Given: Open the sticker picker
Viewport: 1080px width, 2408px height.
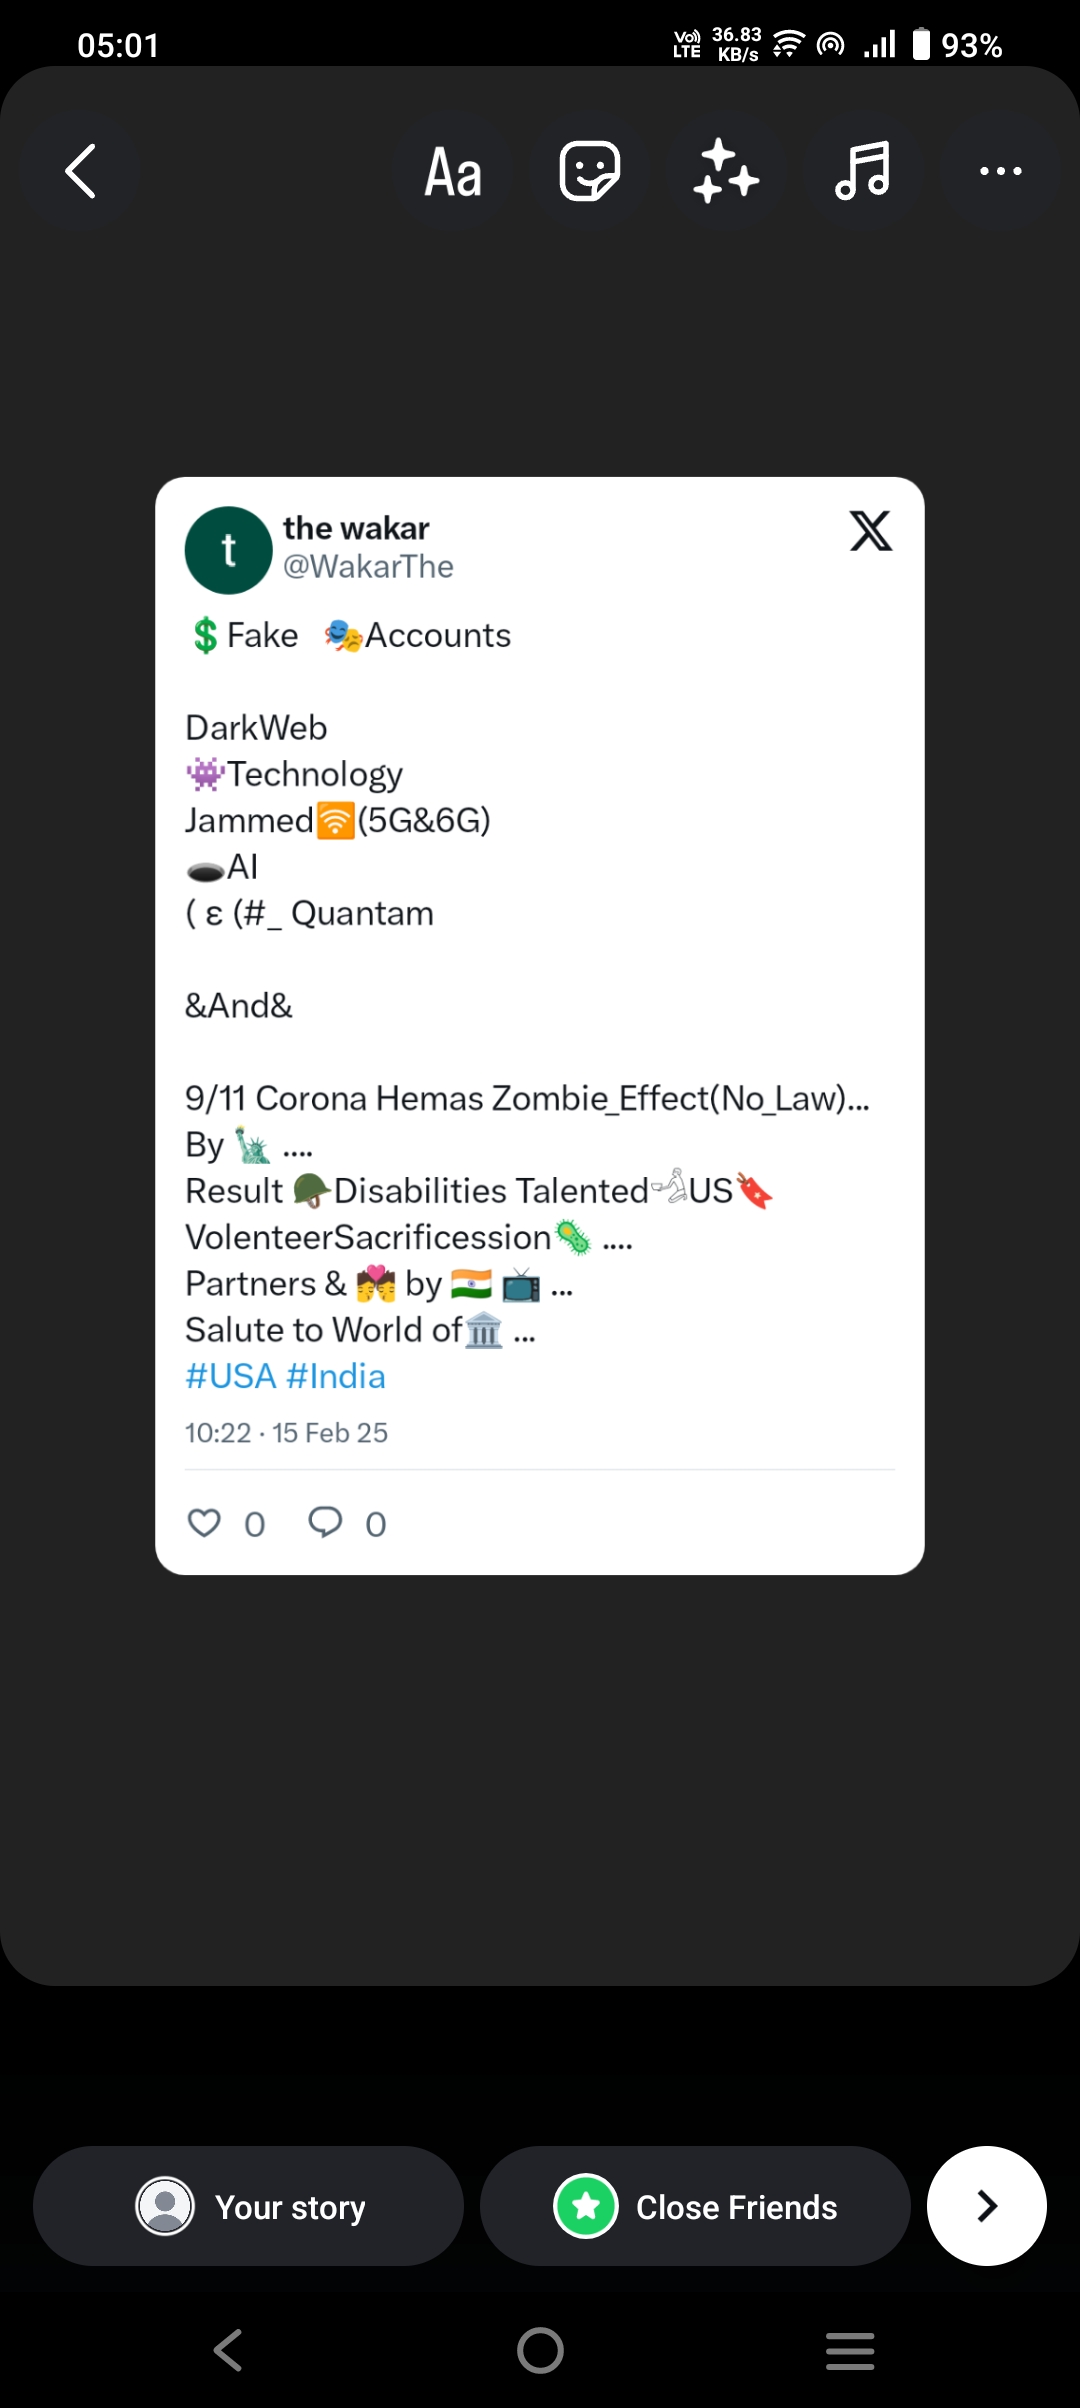Looking at the screenshot, I should click(x=589, y=171).
